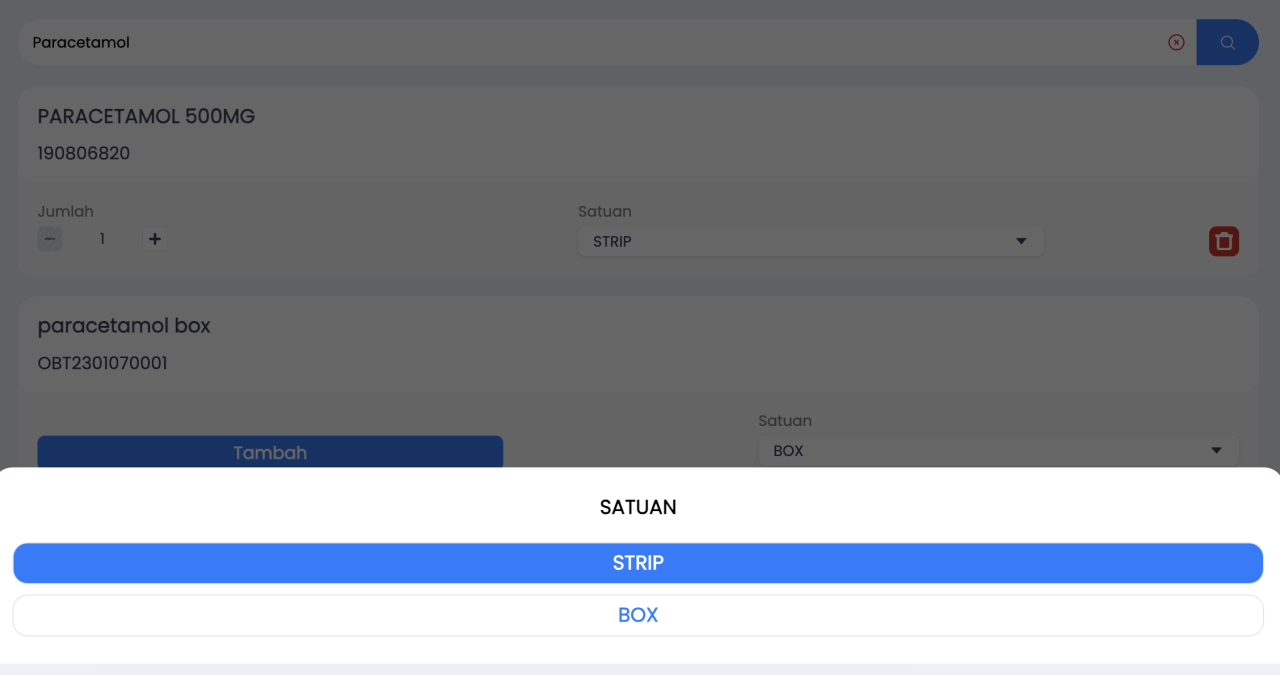
Task: Click the arrow icon on STRIP selector
Action: (x=1021, y=241)
